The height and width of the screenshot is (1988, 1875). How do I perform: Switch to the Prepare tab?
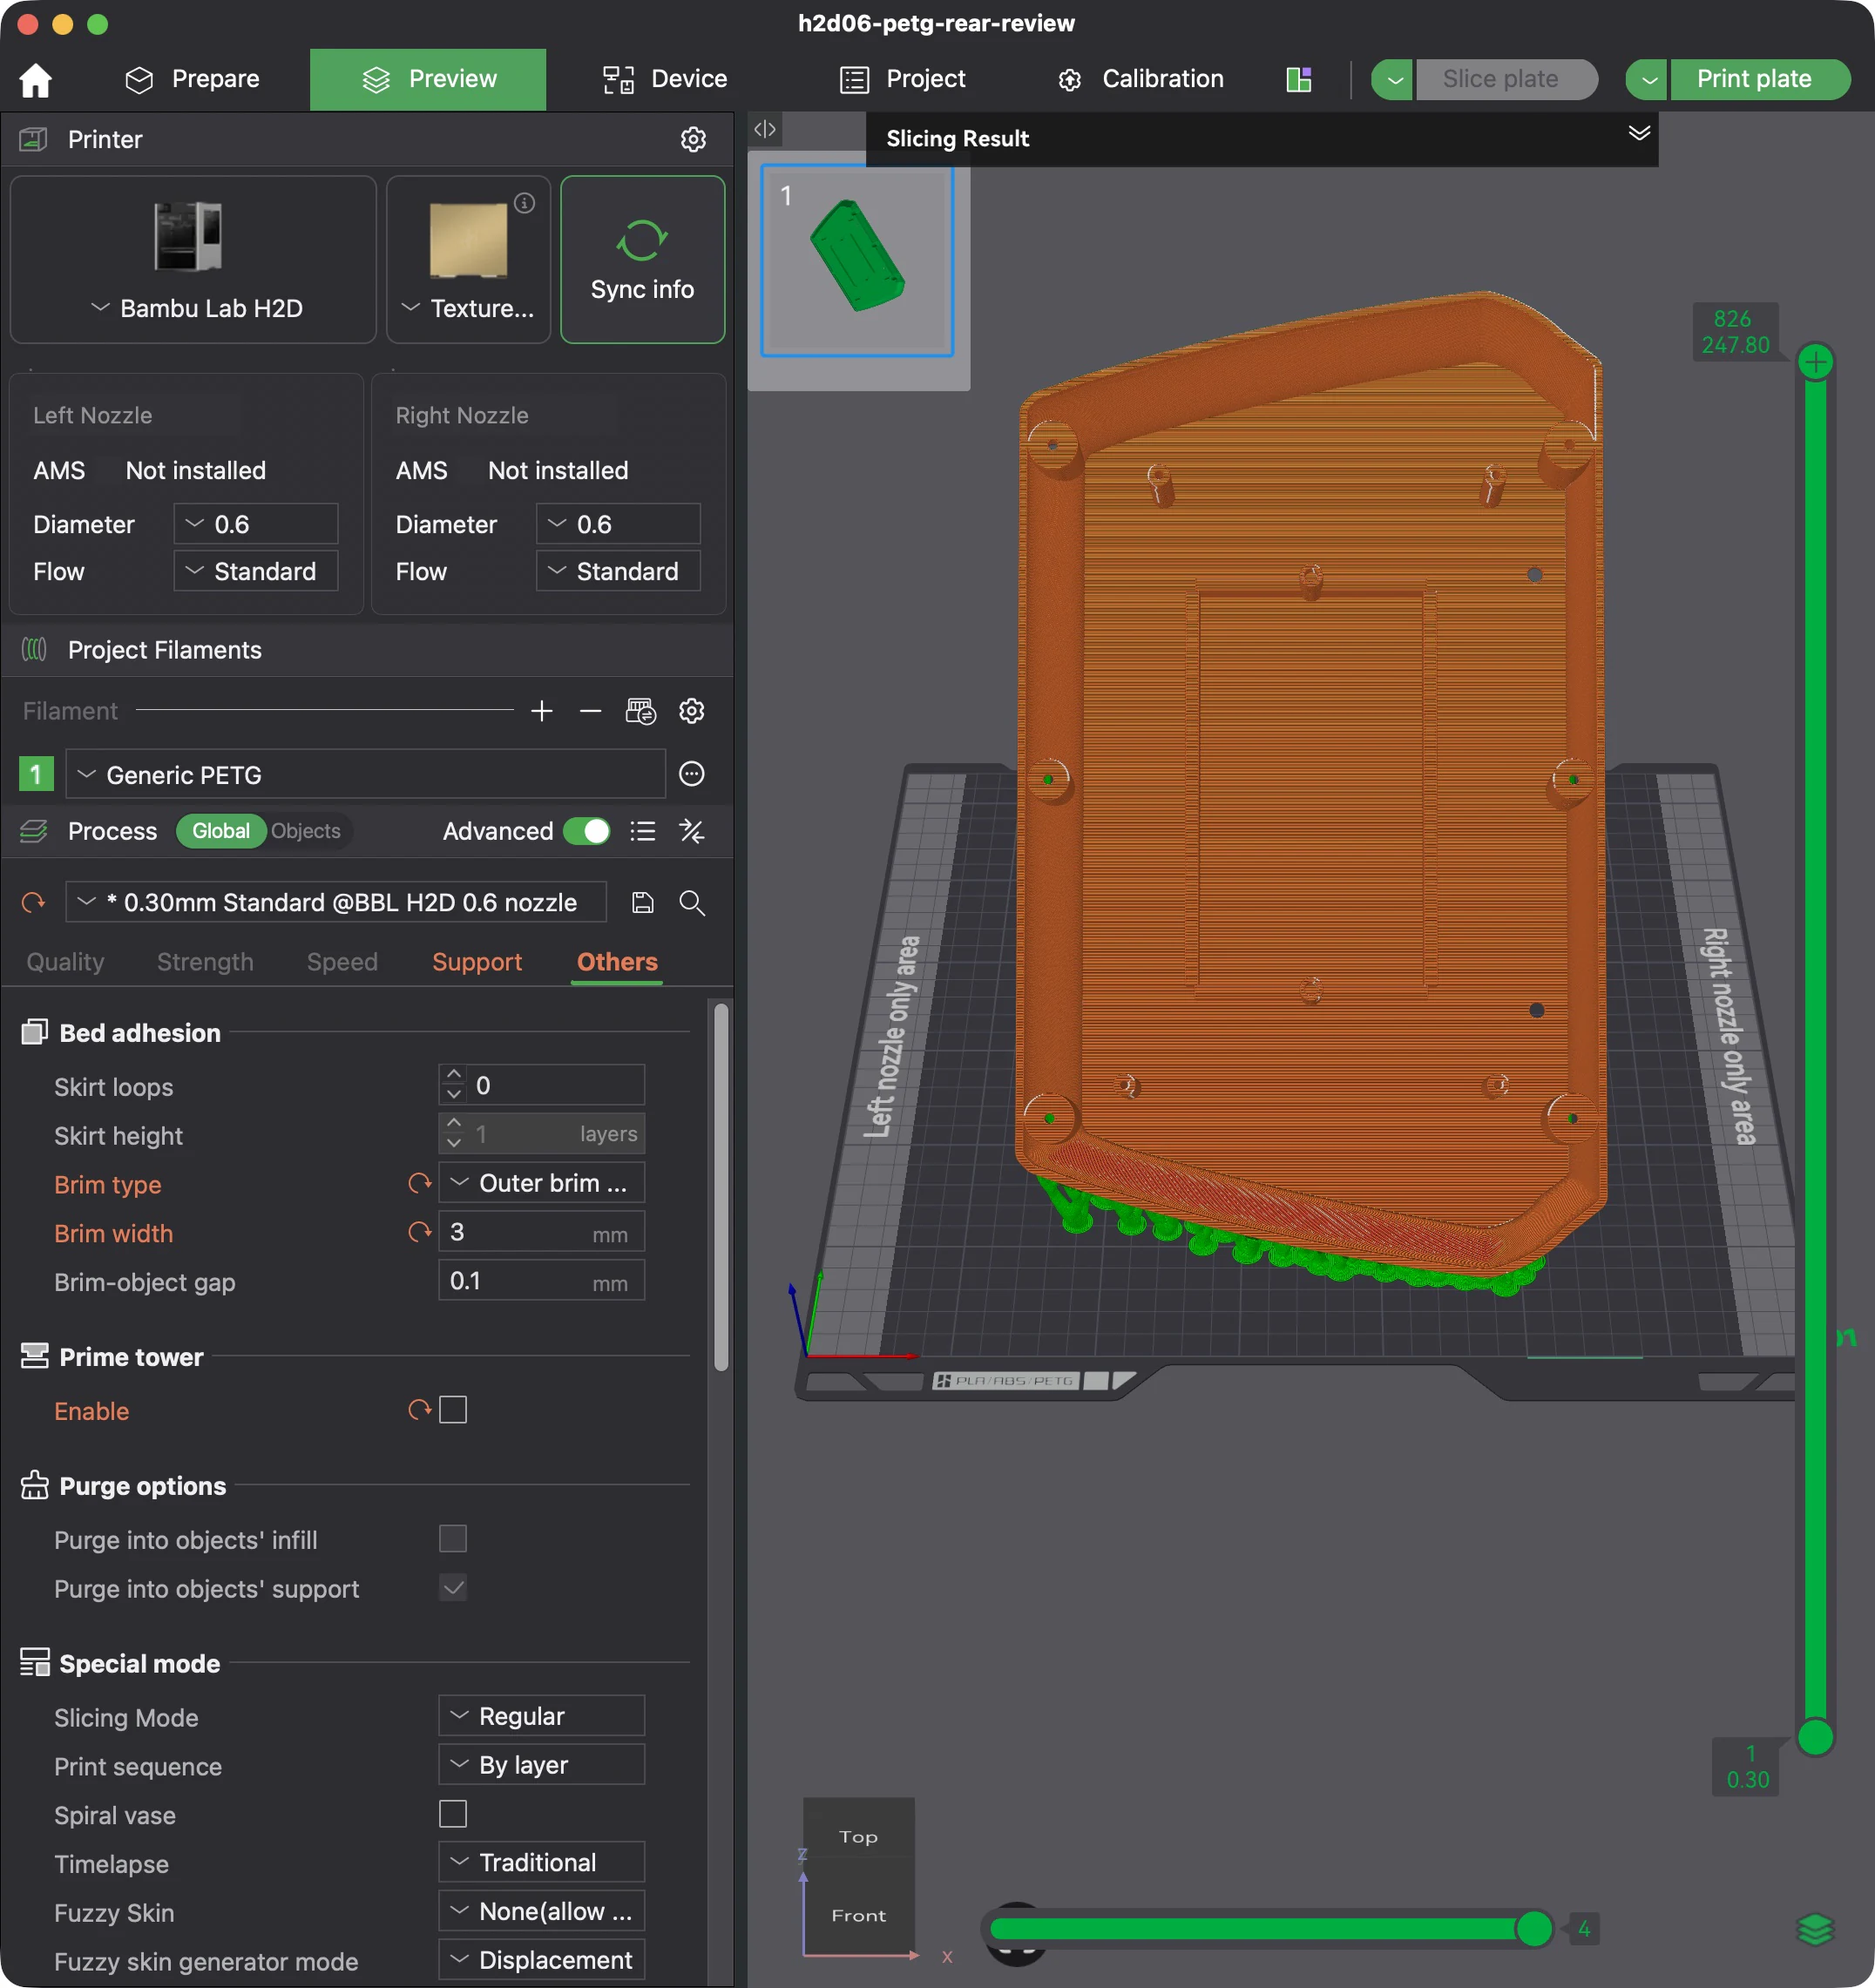pyautogui.click(x=193, y=79)
